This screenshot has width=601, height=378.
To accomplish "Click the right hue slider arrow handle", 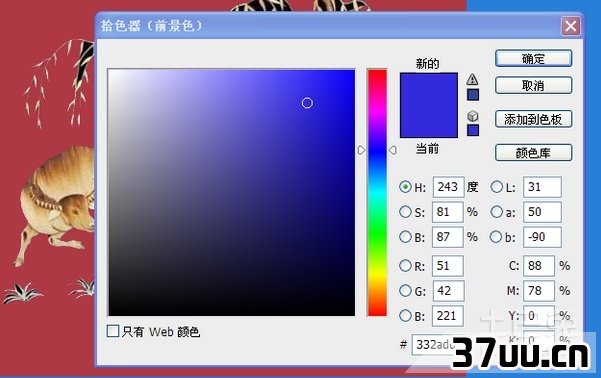I will (393, 150).
